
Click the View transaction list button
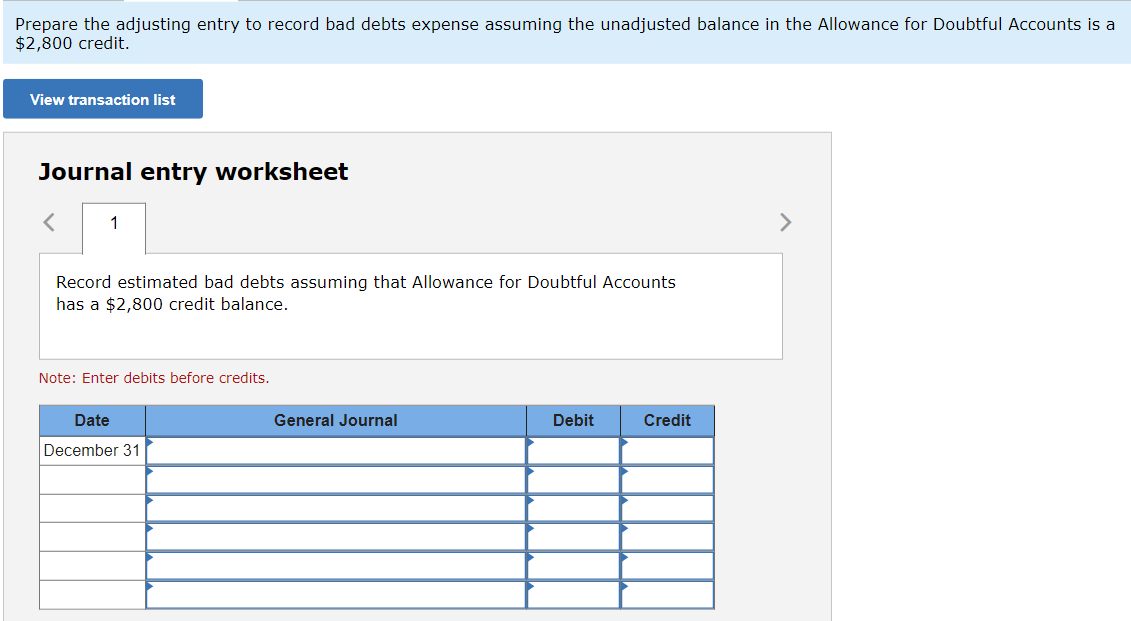click(102, 99)
